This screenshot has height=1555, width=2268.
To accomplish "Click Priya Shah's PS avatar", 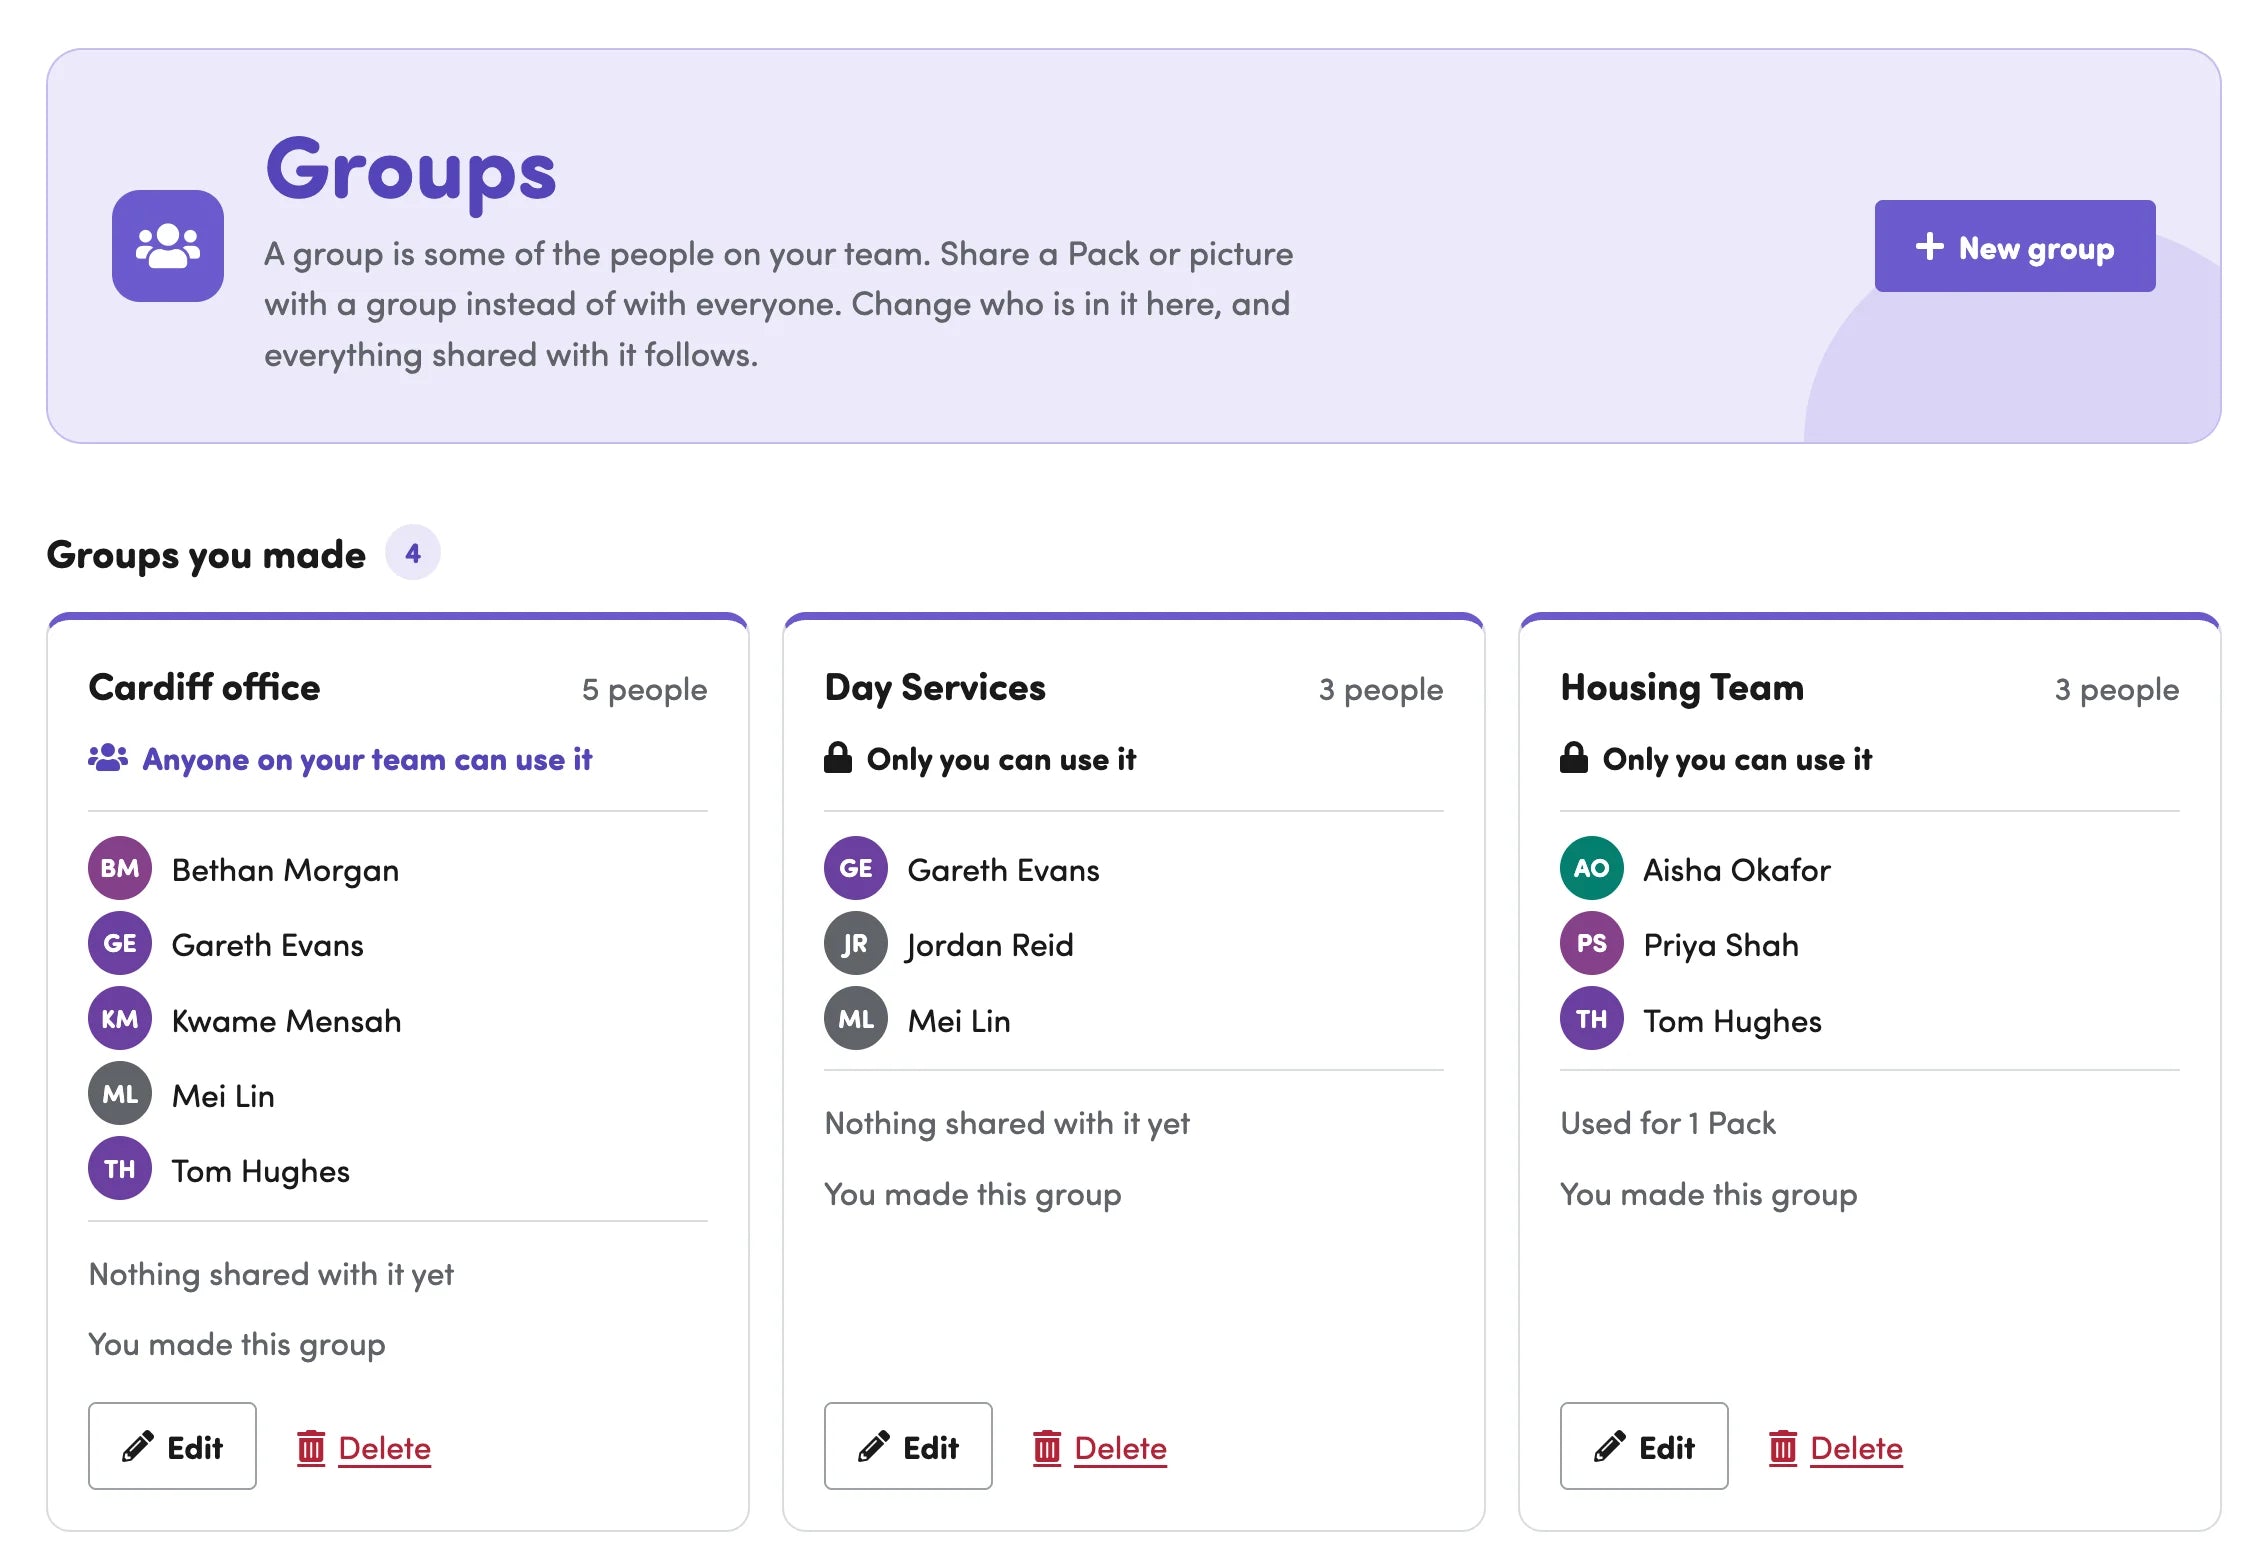I will (x=1592, y=943).
